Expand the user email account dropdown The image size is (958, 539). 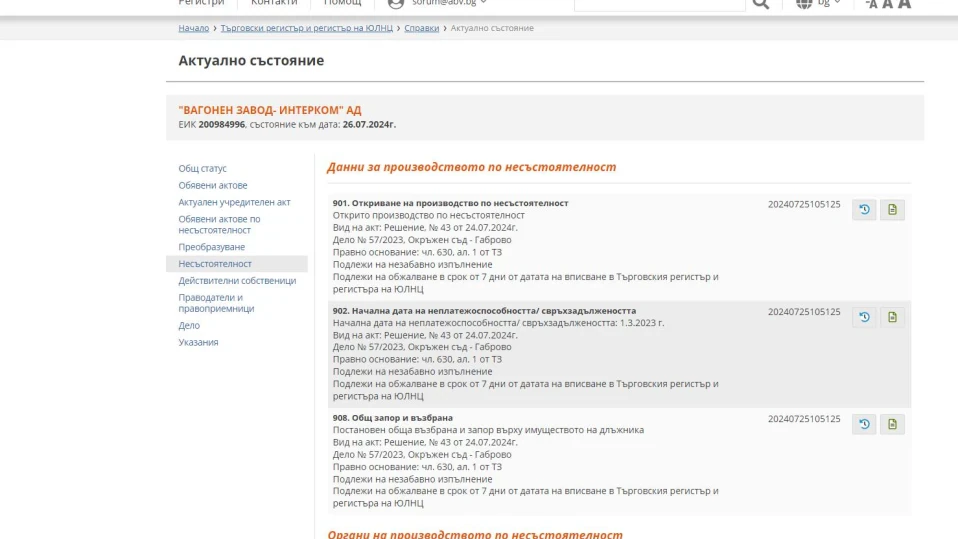click(x=449, y=2)
